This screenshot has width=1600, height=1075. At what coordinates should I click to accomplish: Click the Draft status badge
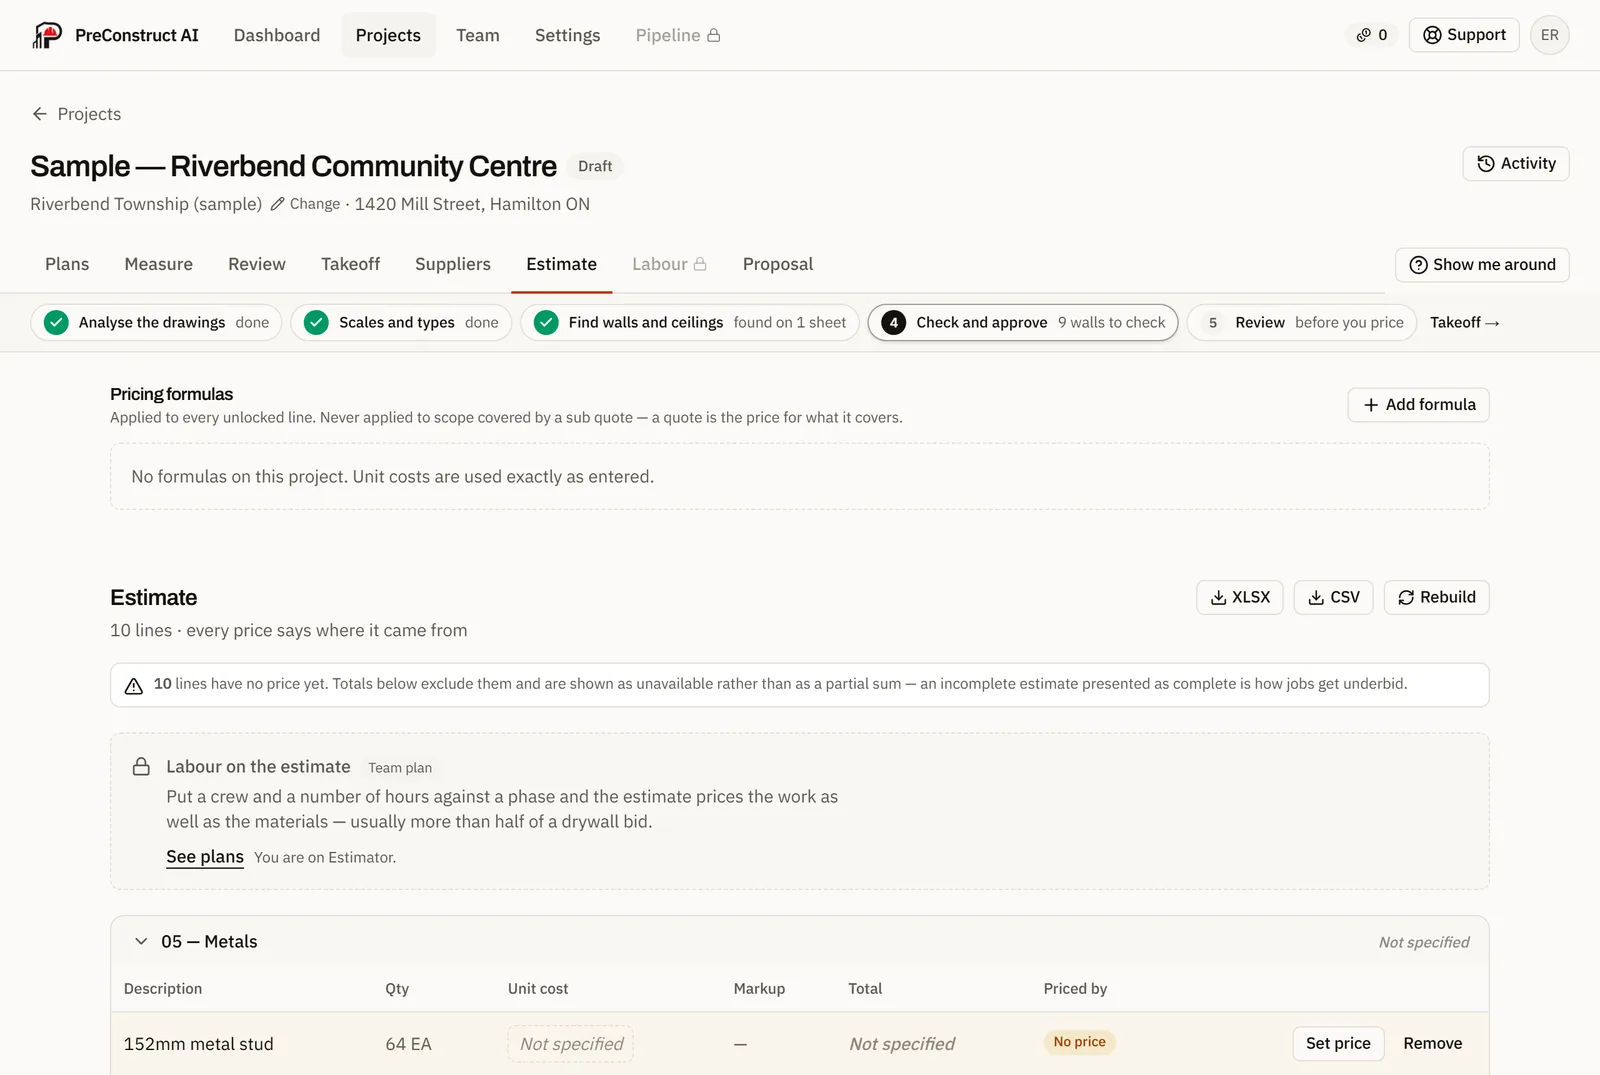(x=595, y=166)
